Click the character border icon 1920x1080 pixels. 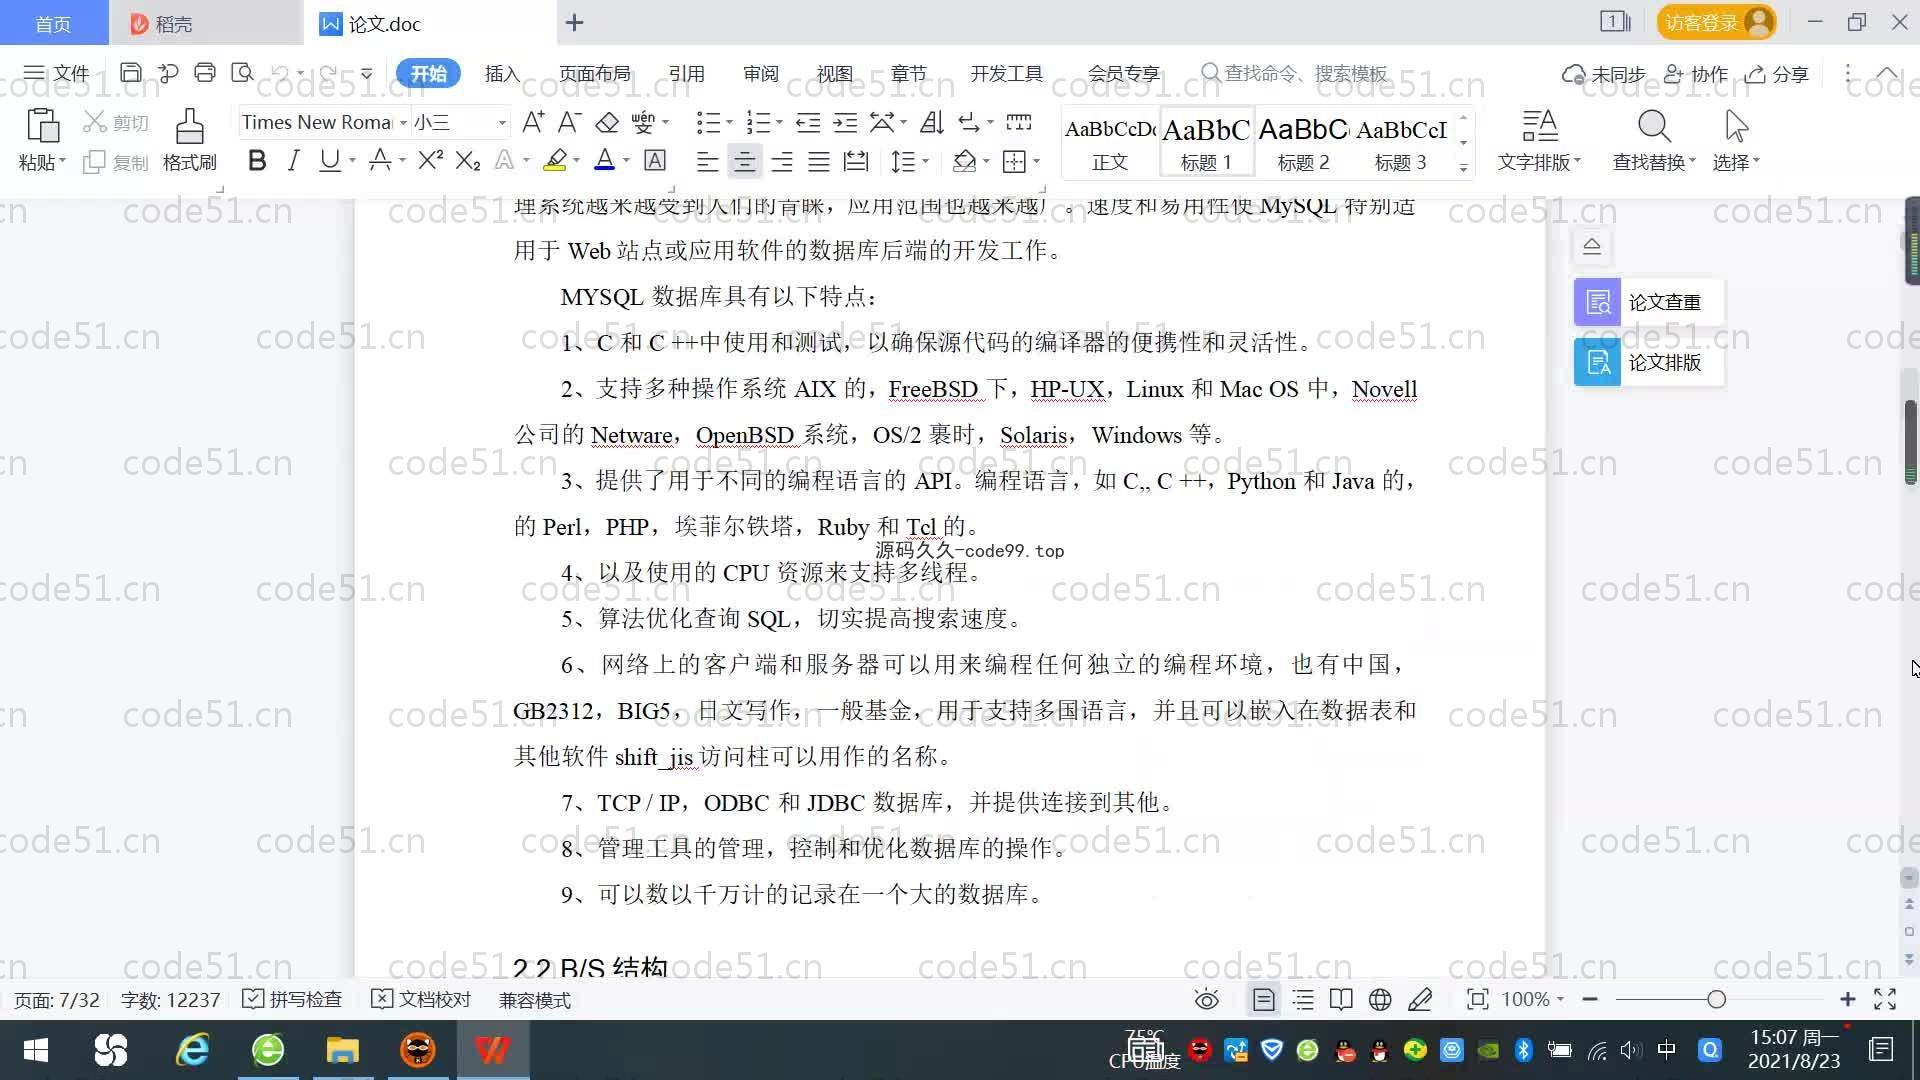pos(655,160)
